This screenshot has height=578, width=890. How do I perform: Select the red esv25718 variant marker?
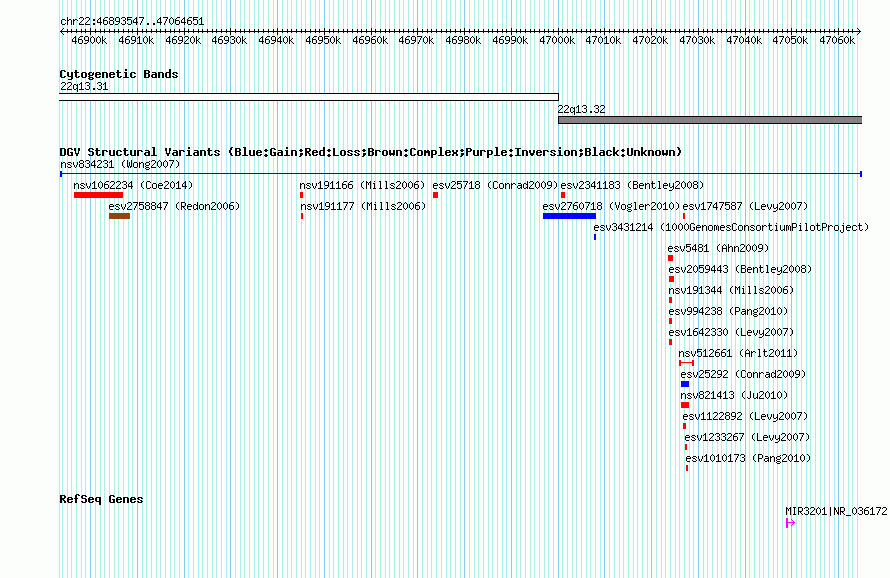click(435, 195)
